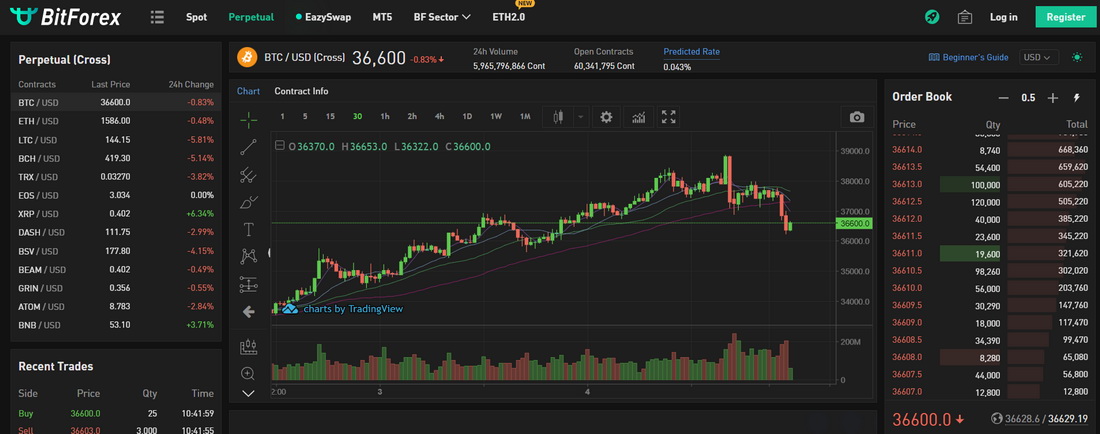1100x434 pixels.
Task: Click the globe icon near index price
Action: (996, 419)
